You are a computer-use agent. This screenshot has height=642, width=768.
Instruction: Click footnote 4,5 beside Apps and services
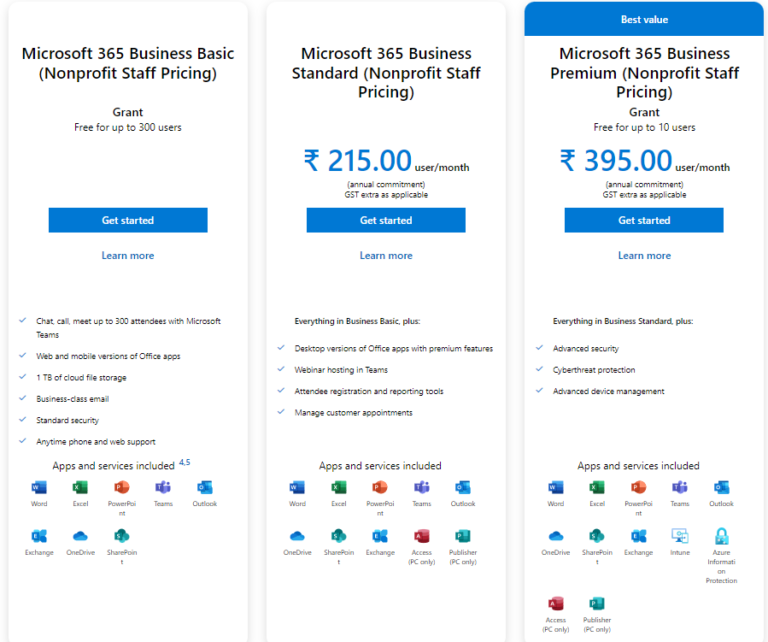coord(184,462)
